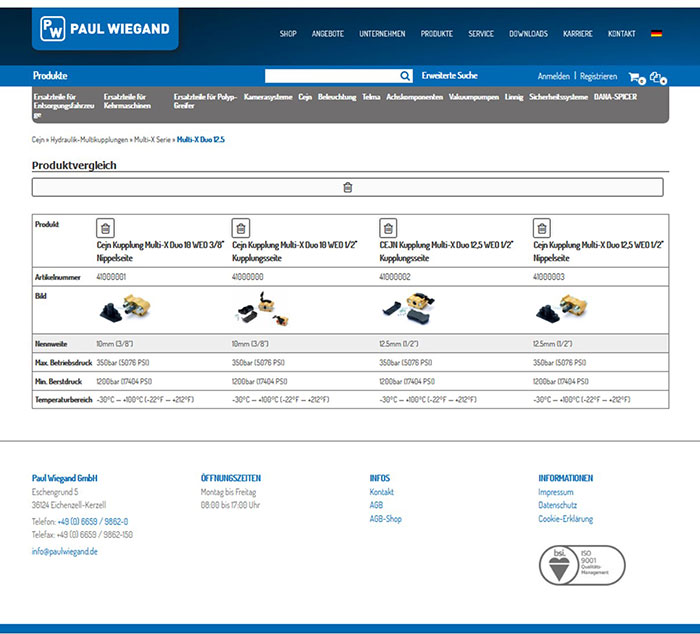Open Ersatzteile für Polyp-Greifer category

click(x=205, y=101)
